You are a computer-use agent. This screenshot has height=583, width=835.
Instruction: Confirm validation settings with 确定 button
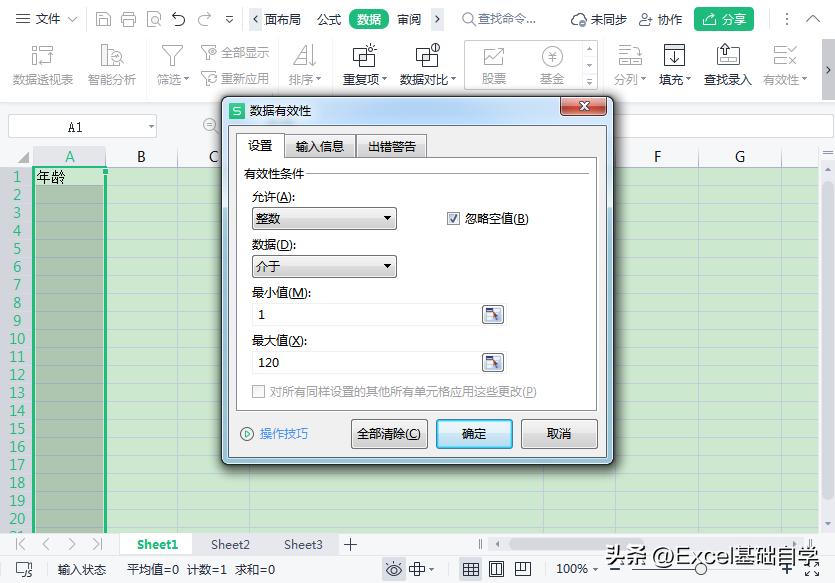coord(474,434)
